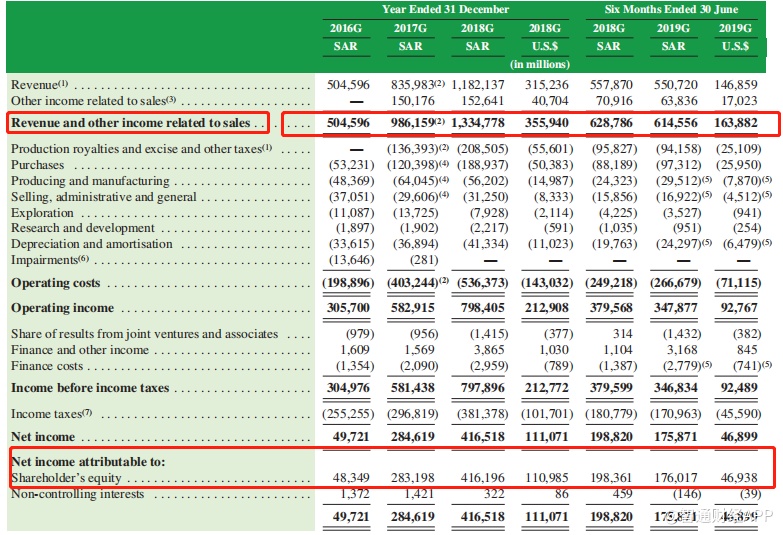783x535 pixels.
Task: Select the 'Revenue and other income related to sales' label
Action: 130,123
